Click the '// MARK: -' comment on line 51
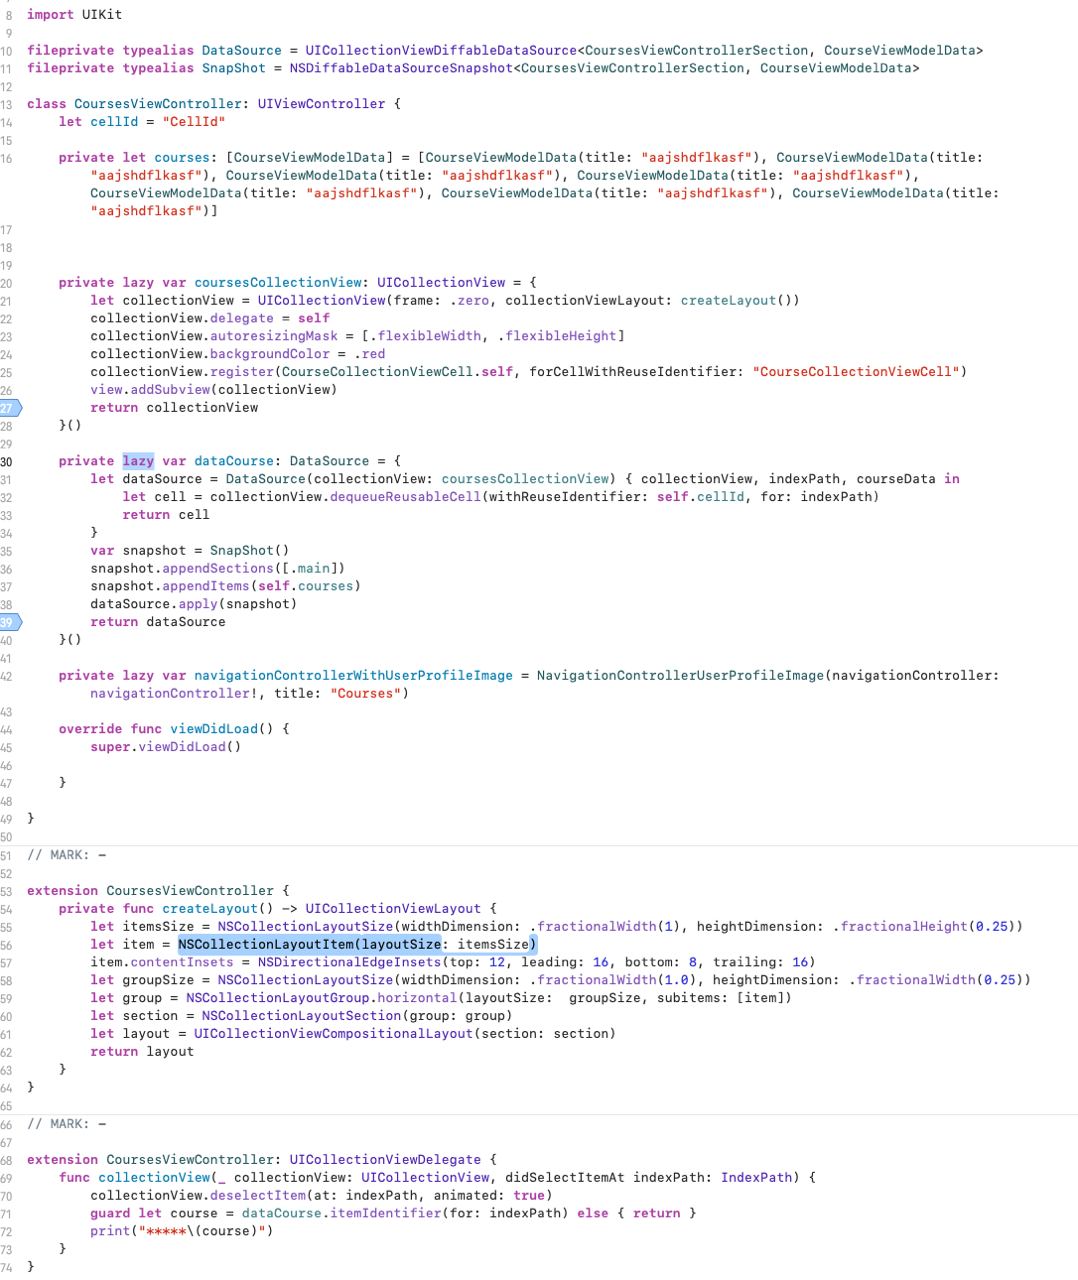Screen dimensions: 1078x1280 point(66,855)
